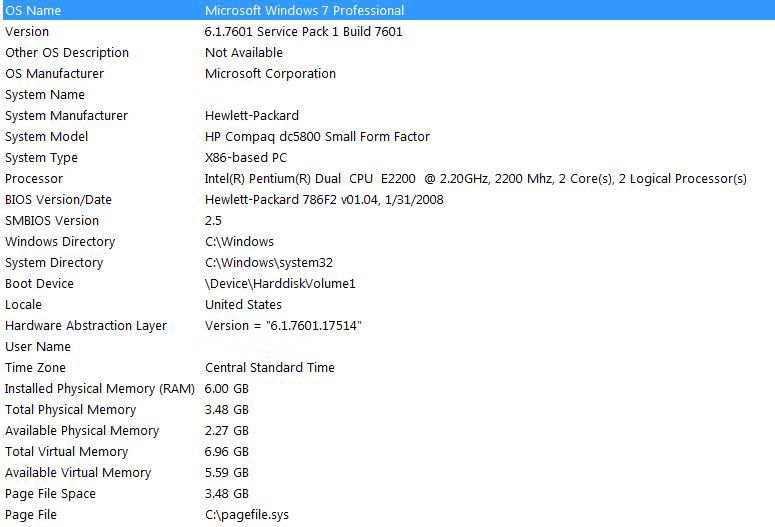This screenshot has width=775, height=527.
Task: Click the 'Hewlett-Packard 786F2 v01.04, 1/31/2008' value
Action: click(x=324, y=200)
